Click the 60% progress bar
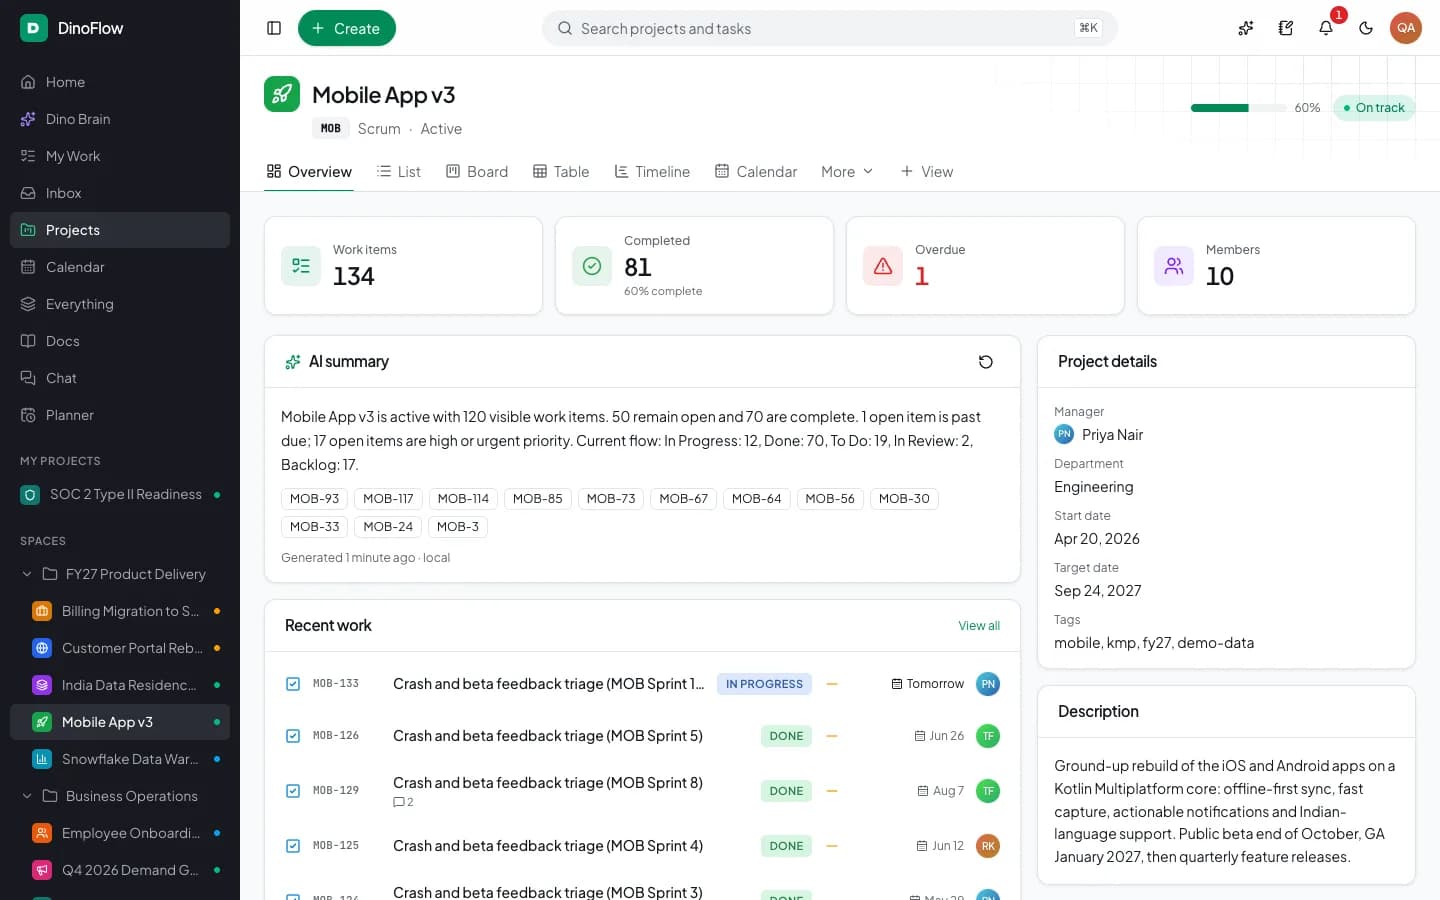1440x900 pixels. coord(1239,108)
